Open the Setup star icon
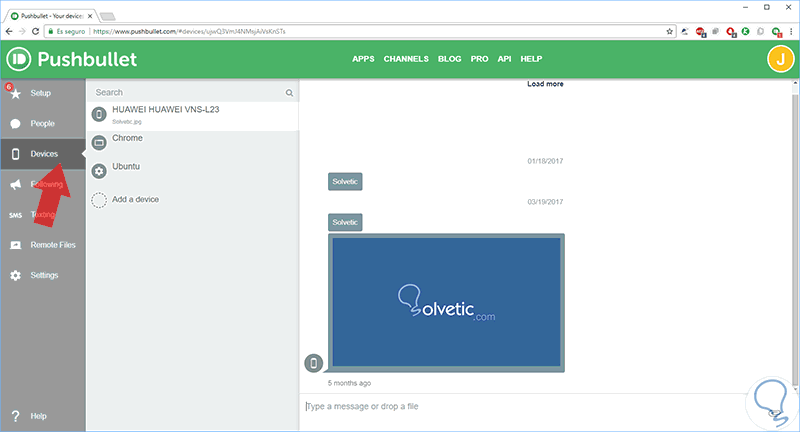800x432 pixels. point(16,94)
